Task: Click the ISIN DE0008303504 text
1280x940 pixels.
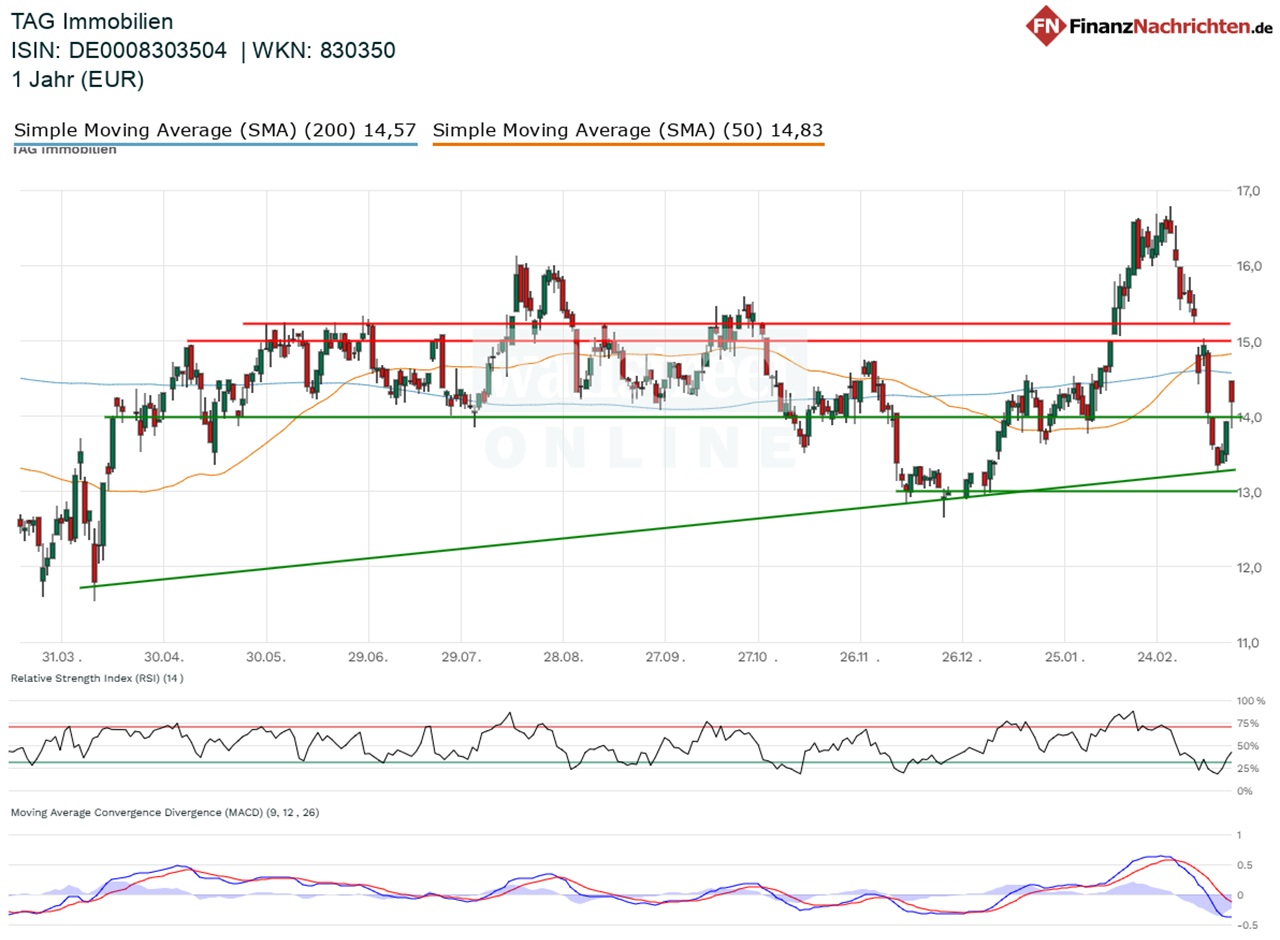Action: (119, 51)
